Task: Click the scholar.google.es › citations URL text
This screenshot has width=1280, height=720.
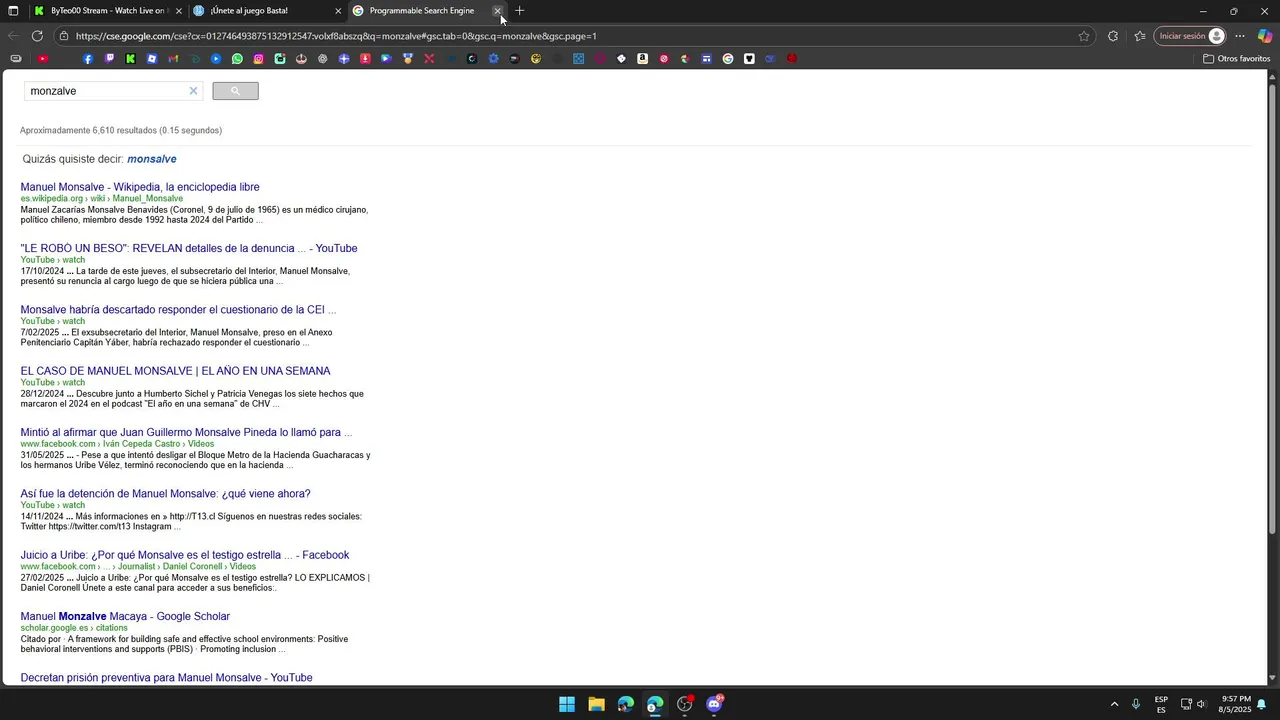Action: [x=74, y=628]
